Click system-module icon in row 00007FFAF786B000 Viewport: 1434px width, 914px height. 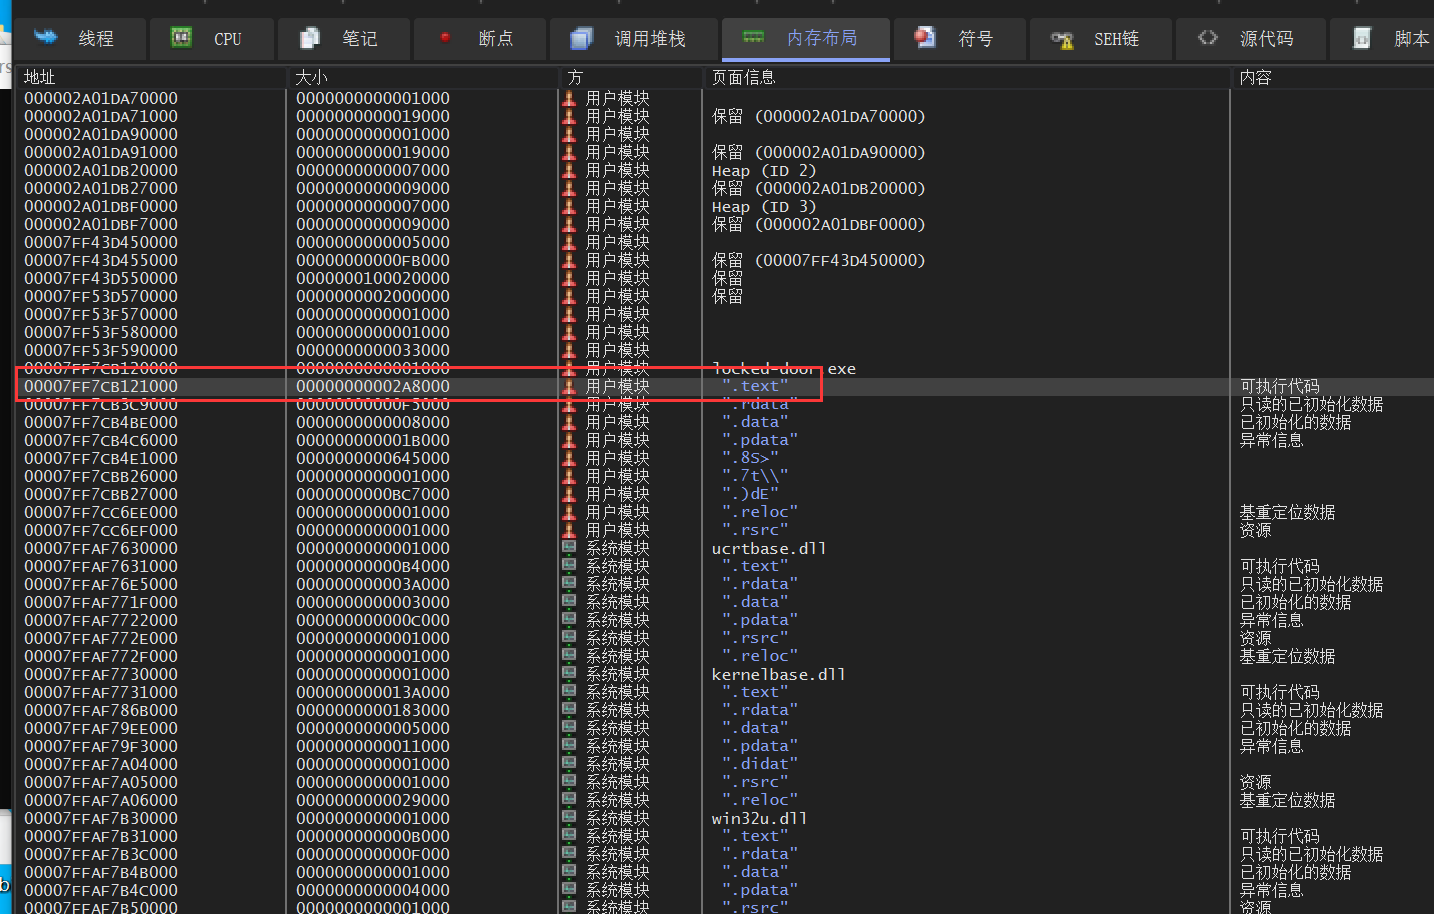pos(569,710)
